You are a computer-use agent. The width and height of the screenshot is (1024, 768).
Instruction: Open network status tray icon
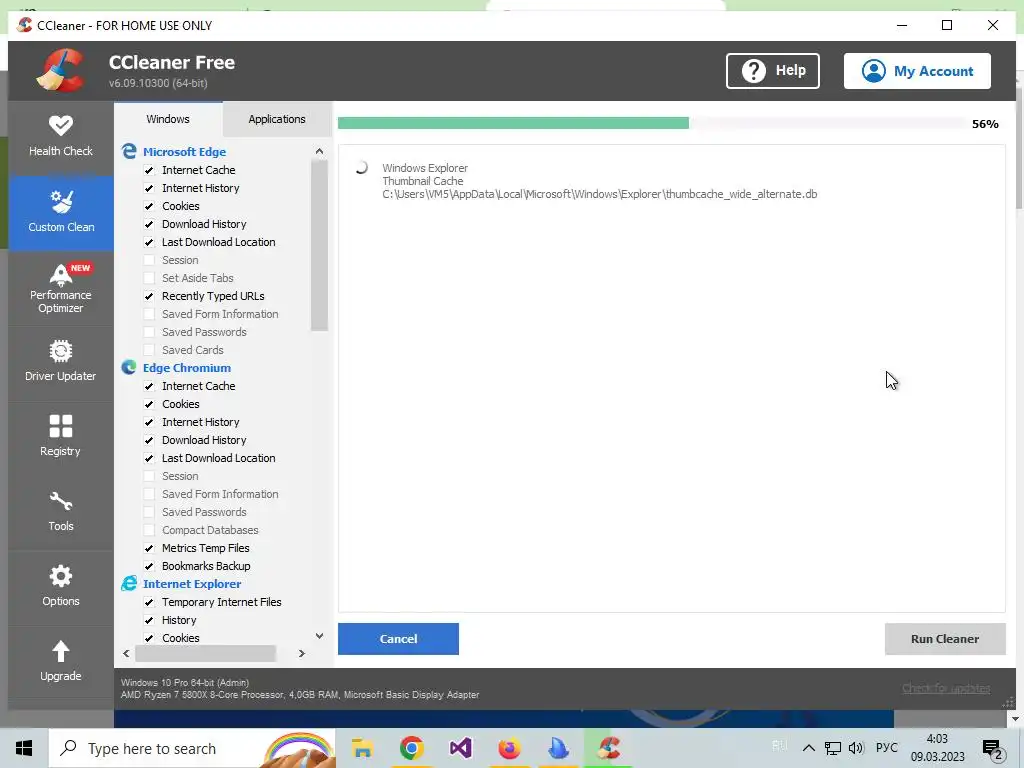(833, 748)
